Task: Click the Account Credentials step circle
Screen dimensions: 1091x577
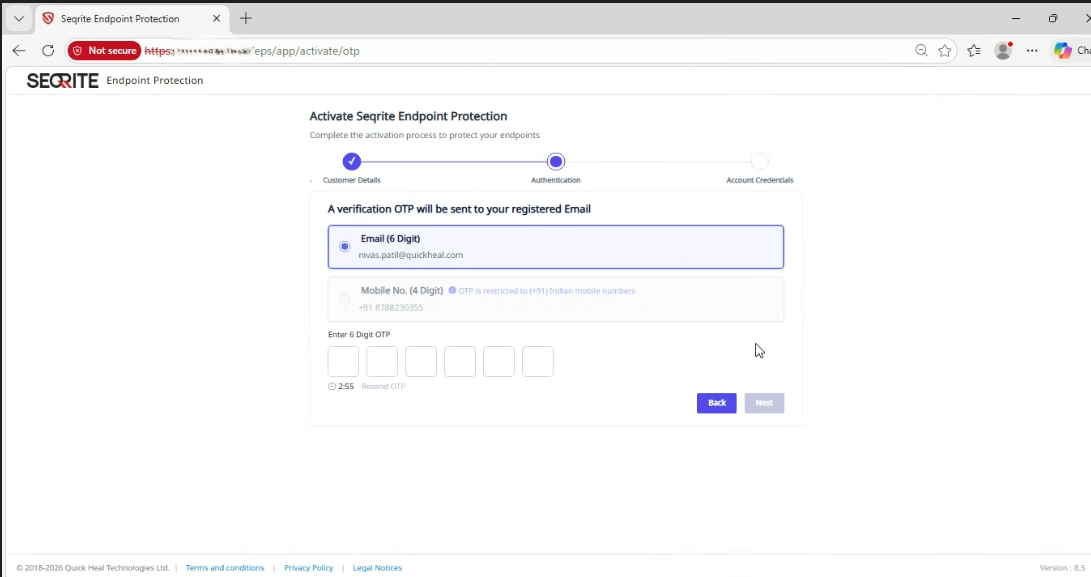Action: [x=759, y=160]
